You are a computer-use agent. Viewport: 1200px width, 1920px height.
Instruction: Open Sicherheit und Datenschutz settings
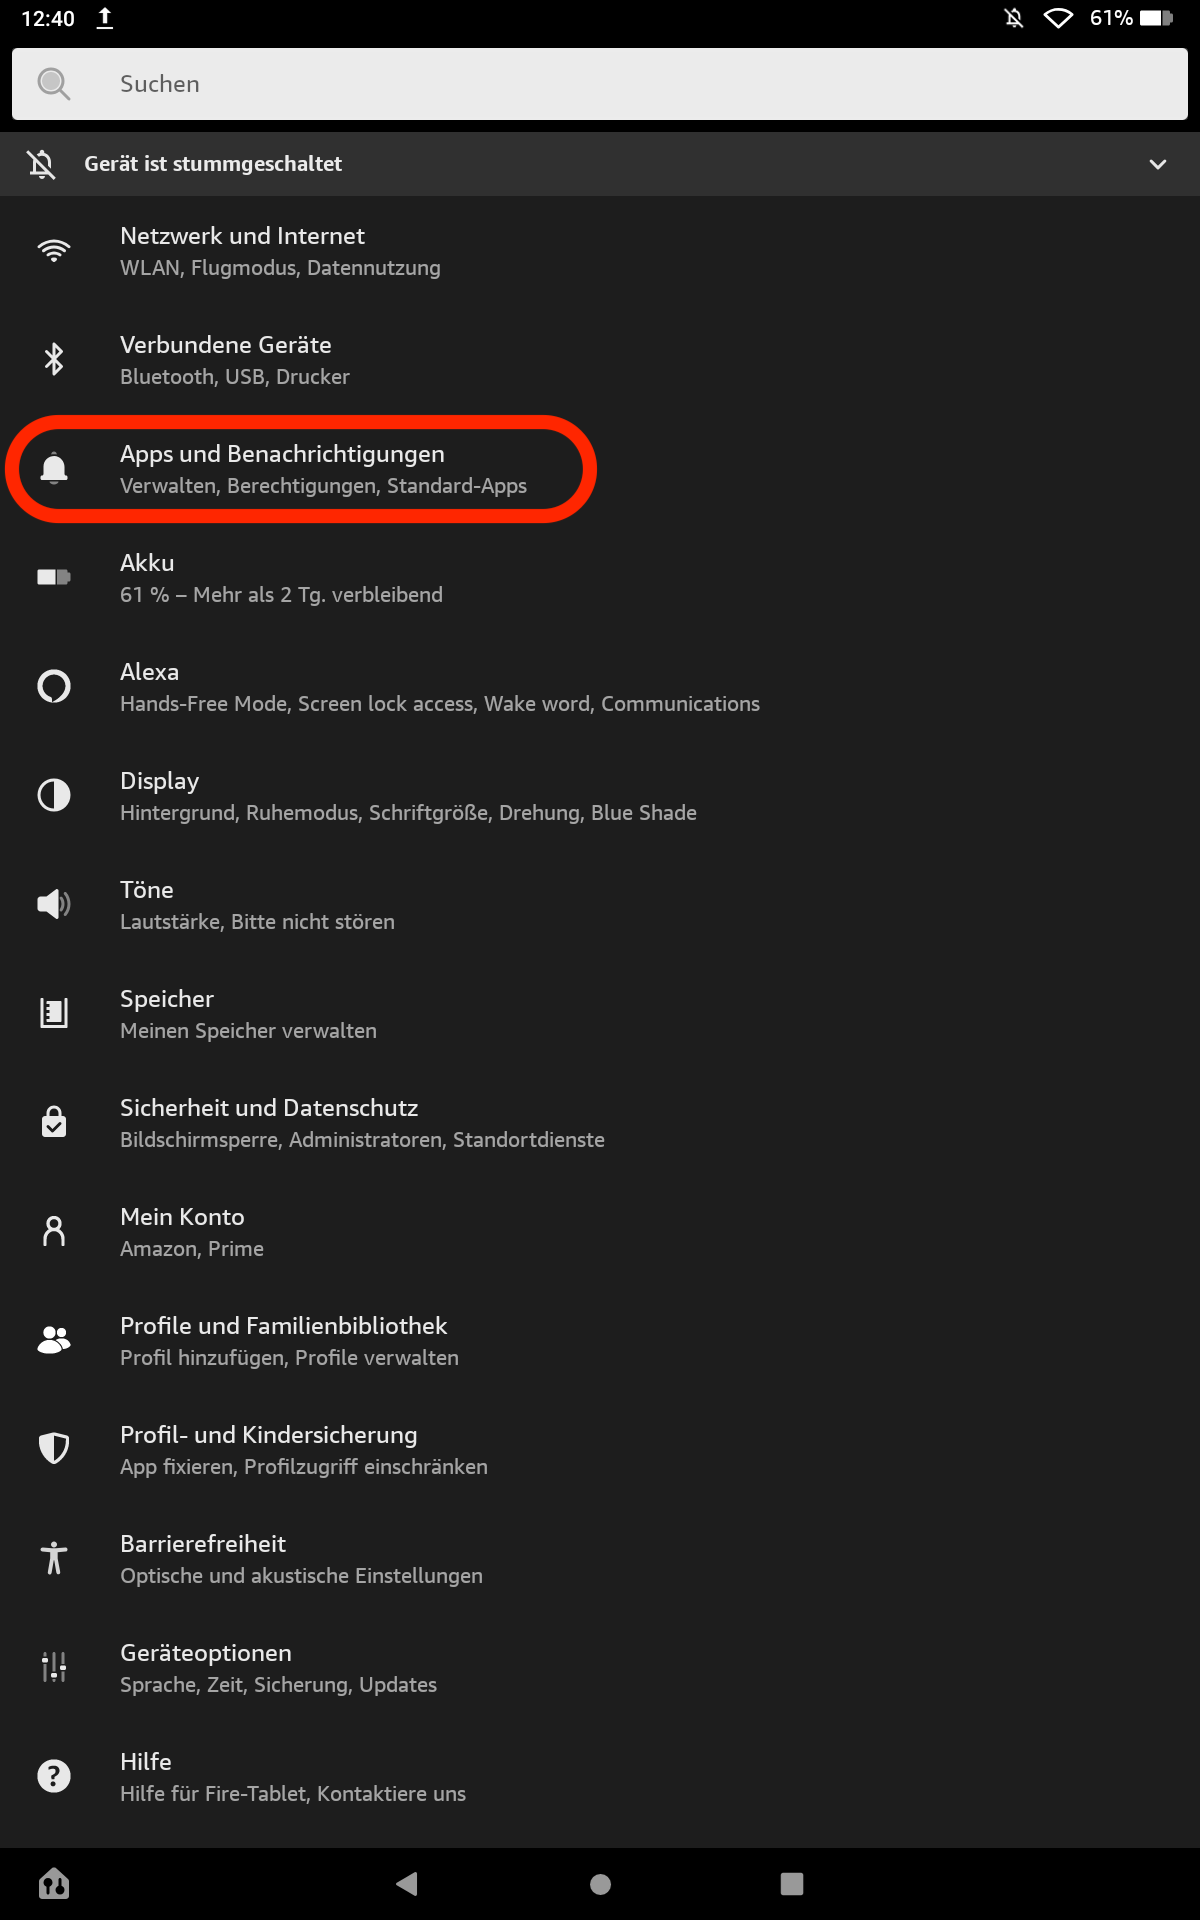tap(362, 1123)
